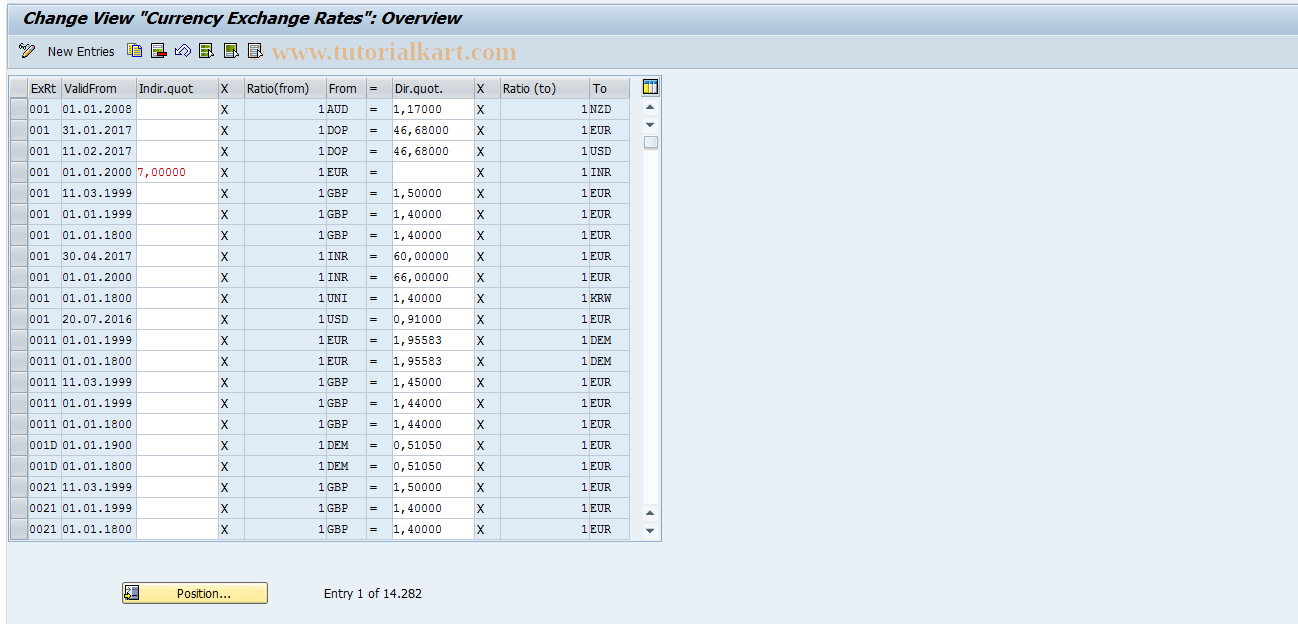Image resolution: width=1298 pixels, height=624 pixels.
Task: Click the scroll down arrow at table bottom
Action: 650,531
